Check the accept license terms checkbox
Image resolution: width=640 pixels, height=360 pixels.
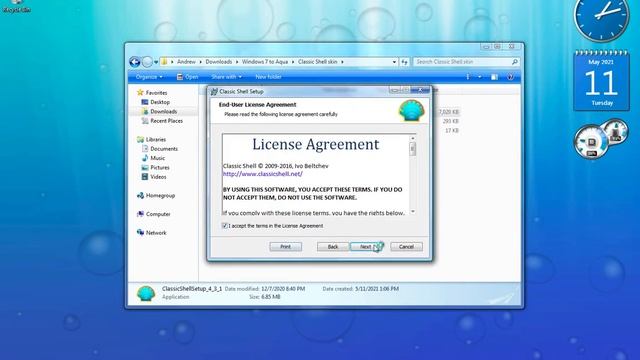(224, 226)
